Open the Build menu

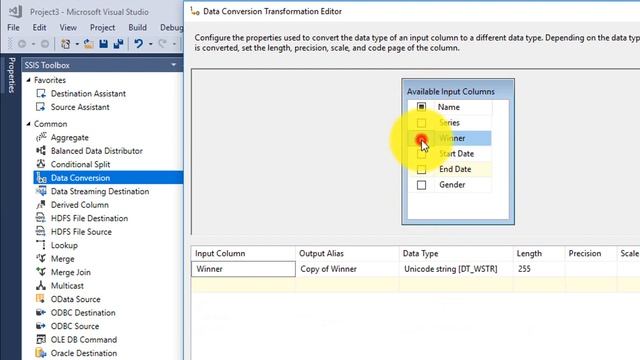138,27
